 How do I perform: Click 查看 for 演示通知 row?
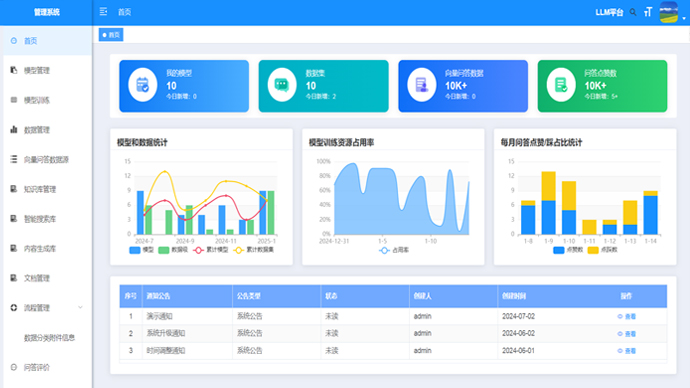627,316
